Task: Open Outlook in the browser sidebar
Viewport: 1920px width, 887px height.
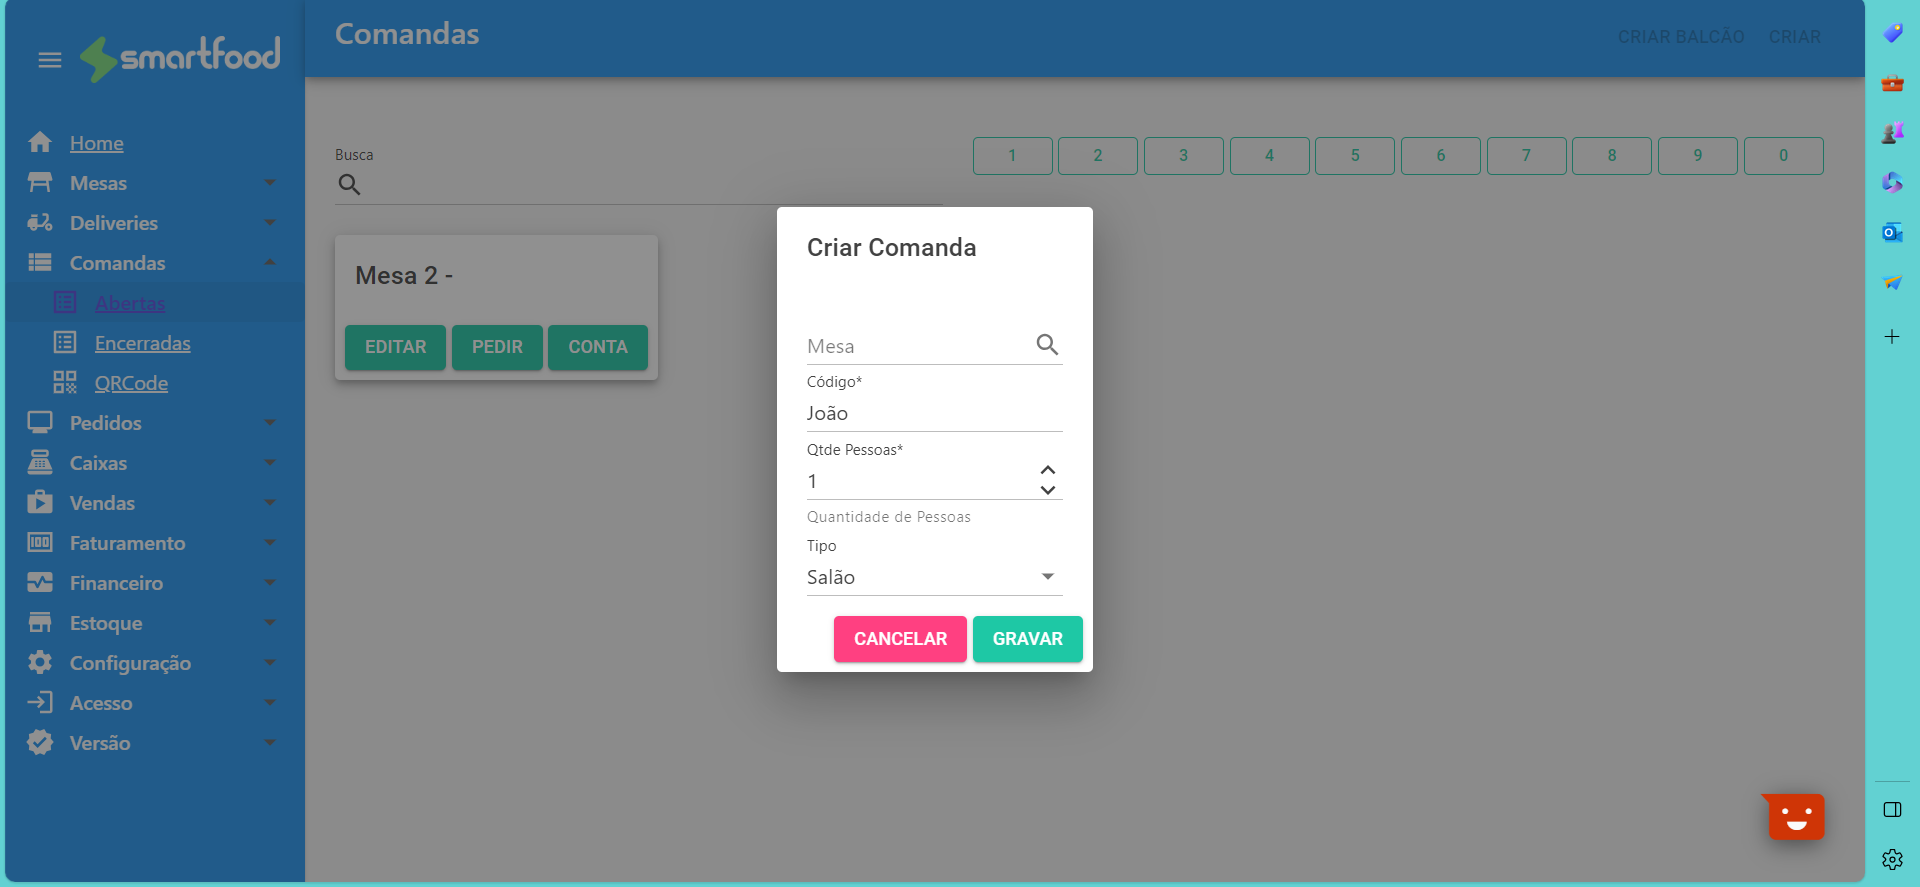Action: 1892,233
